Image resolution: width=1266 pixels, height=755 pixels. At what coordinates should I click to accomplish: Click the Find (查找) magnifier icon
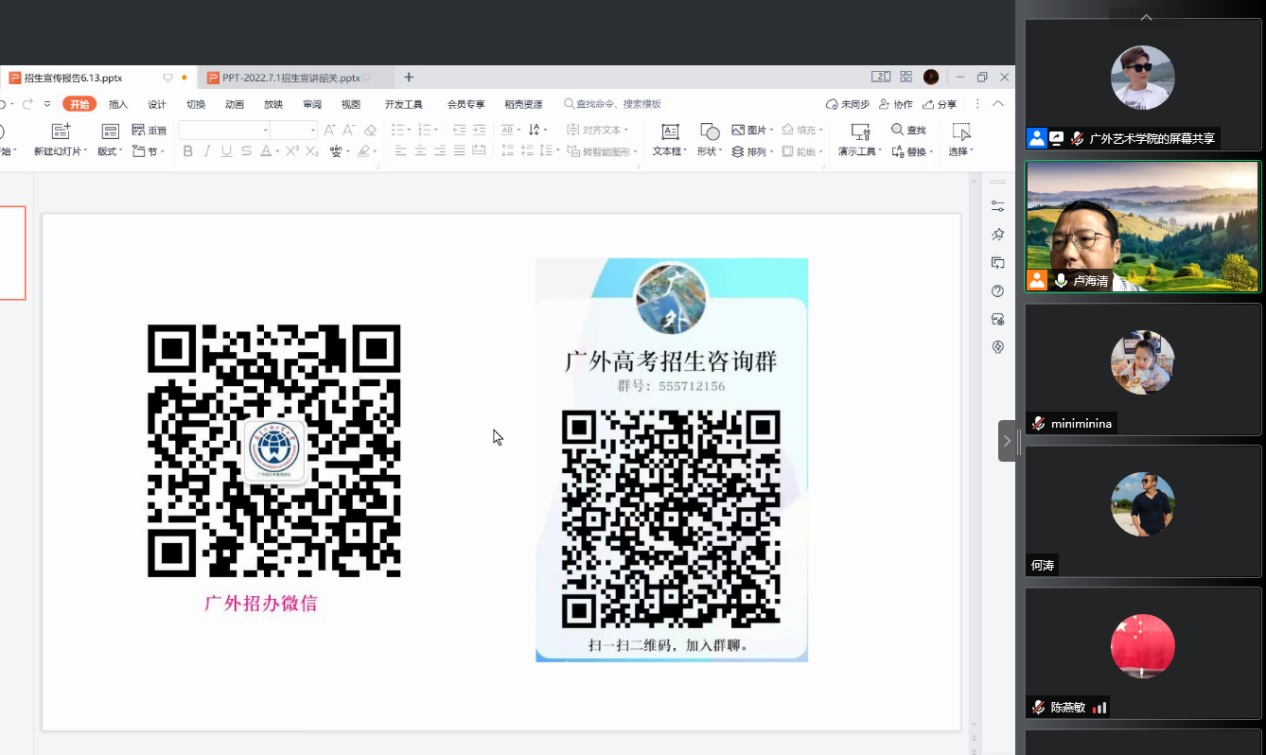tap(897, 130)
